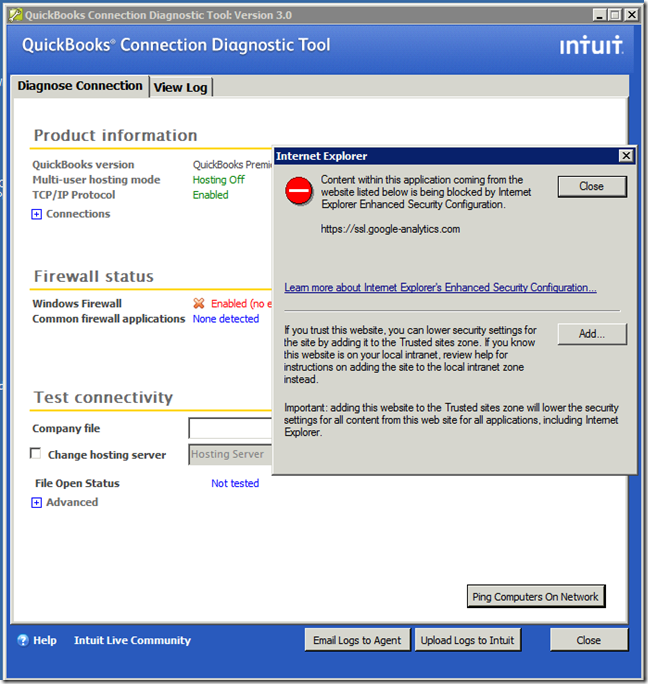Select the Diagnose Connection tab
The image size is (648, 684).
point(80,86)
